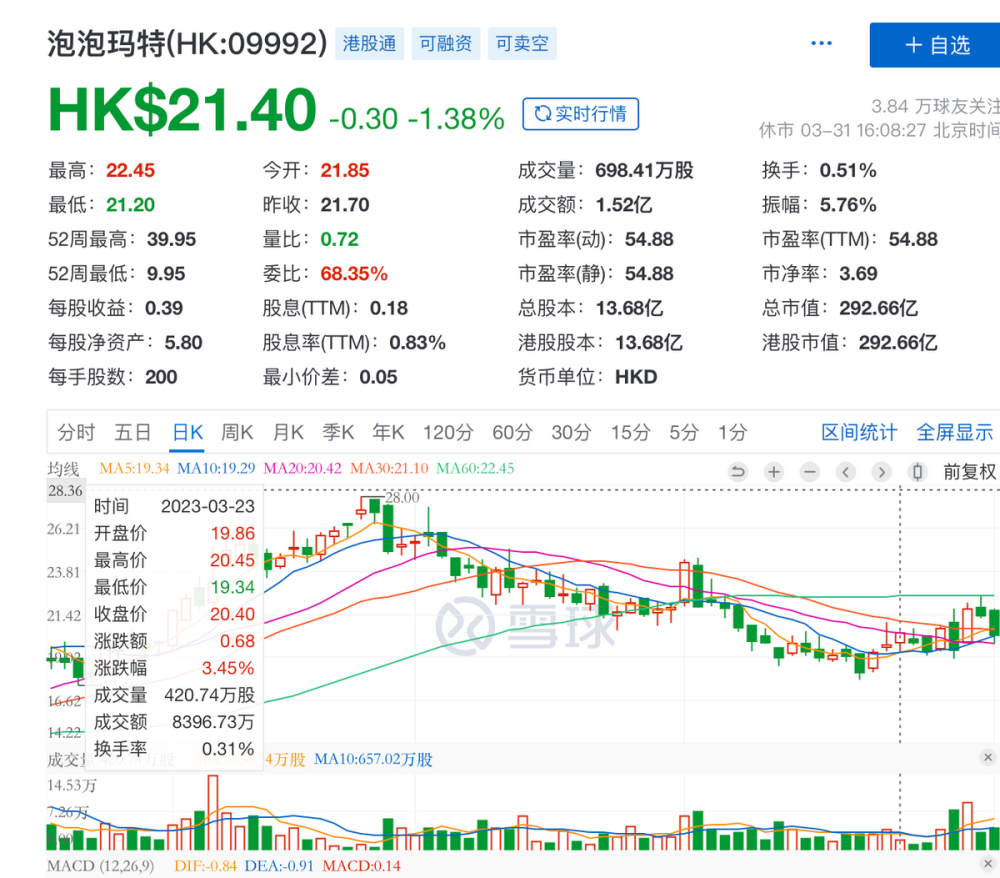Switch to the 1分 interval tab
The image size is (1000, 878).
[x=732, y=432]
